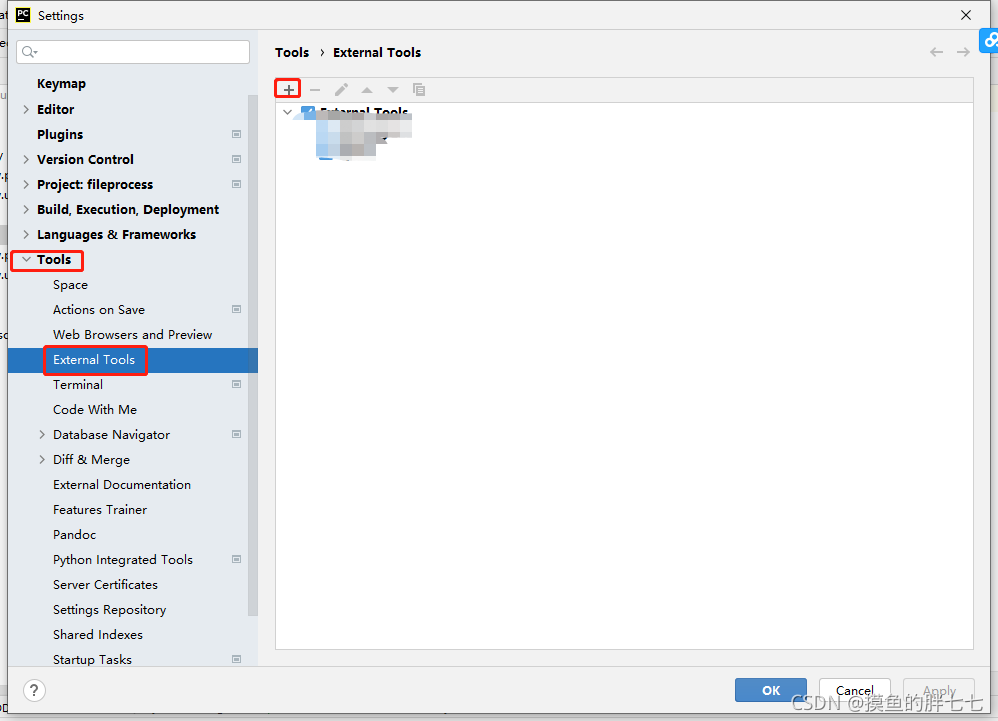The width and height of the screenshot is (998, 721).
Task: Select Startup Tasks
Action: [92, 660]
